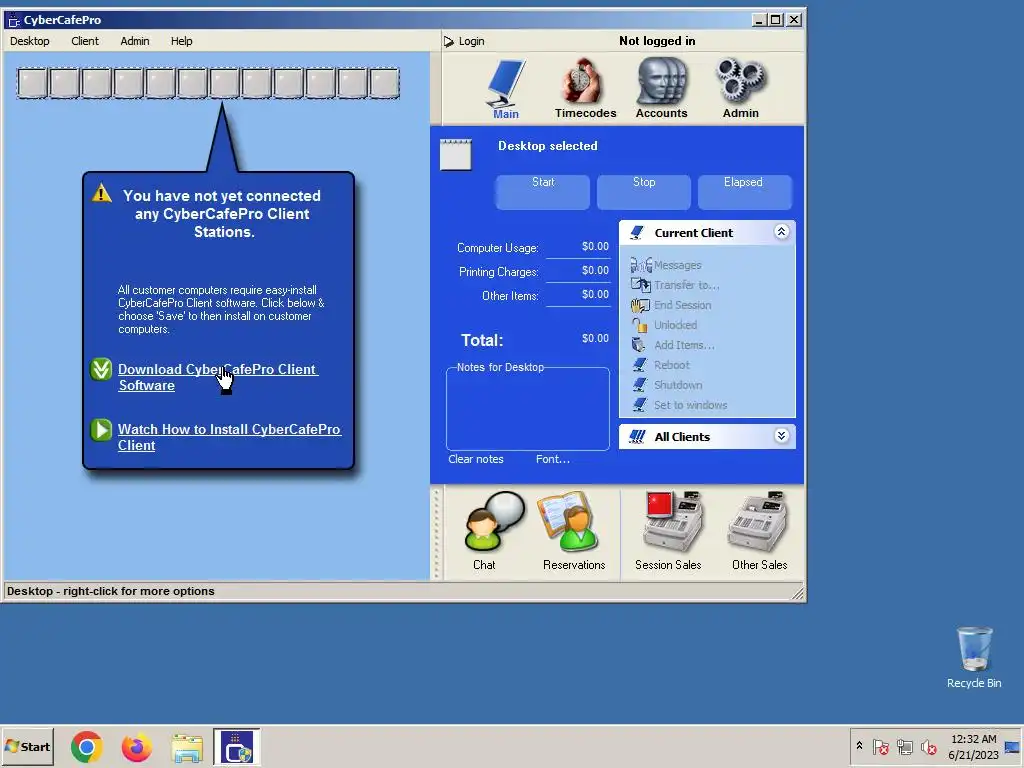The width and height of the screenshot is (1024, 768).
Task: Click the green play video icon
Action: coord(101,430)
